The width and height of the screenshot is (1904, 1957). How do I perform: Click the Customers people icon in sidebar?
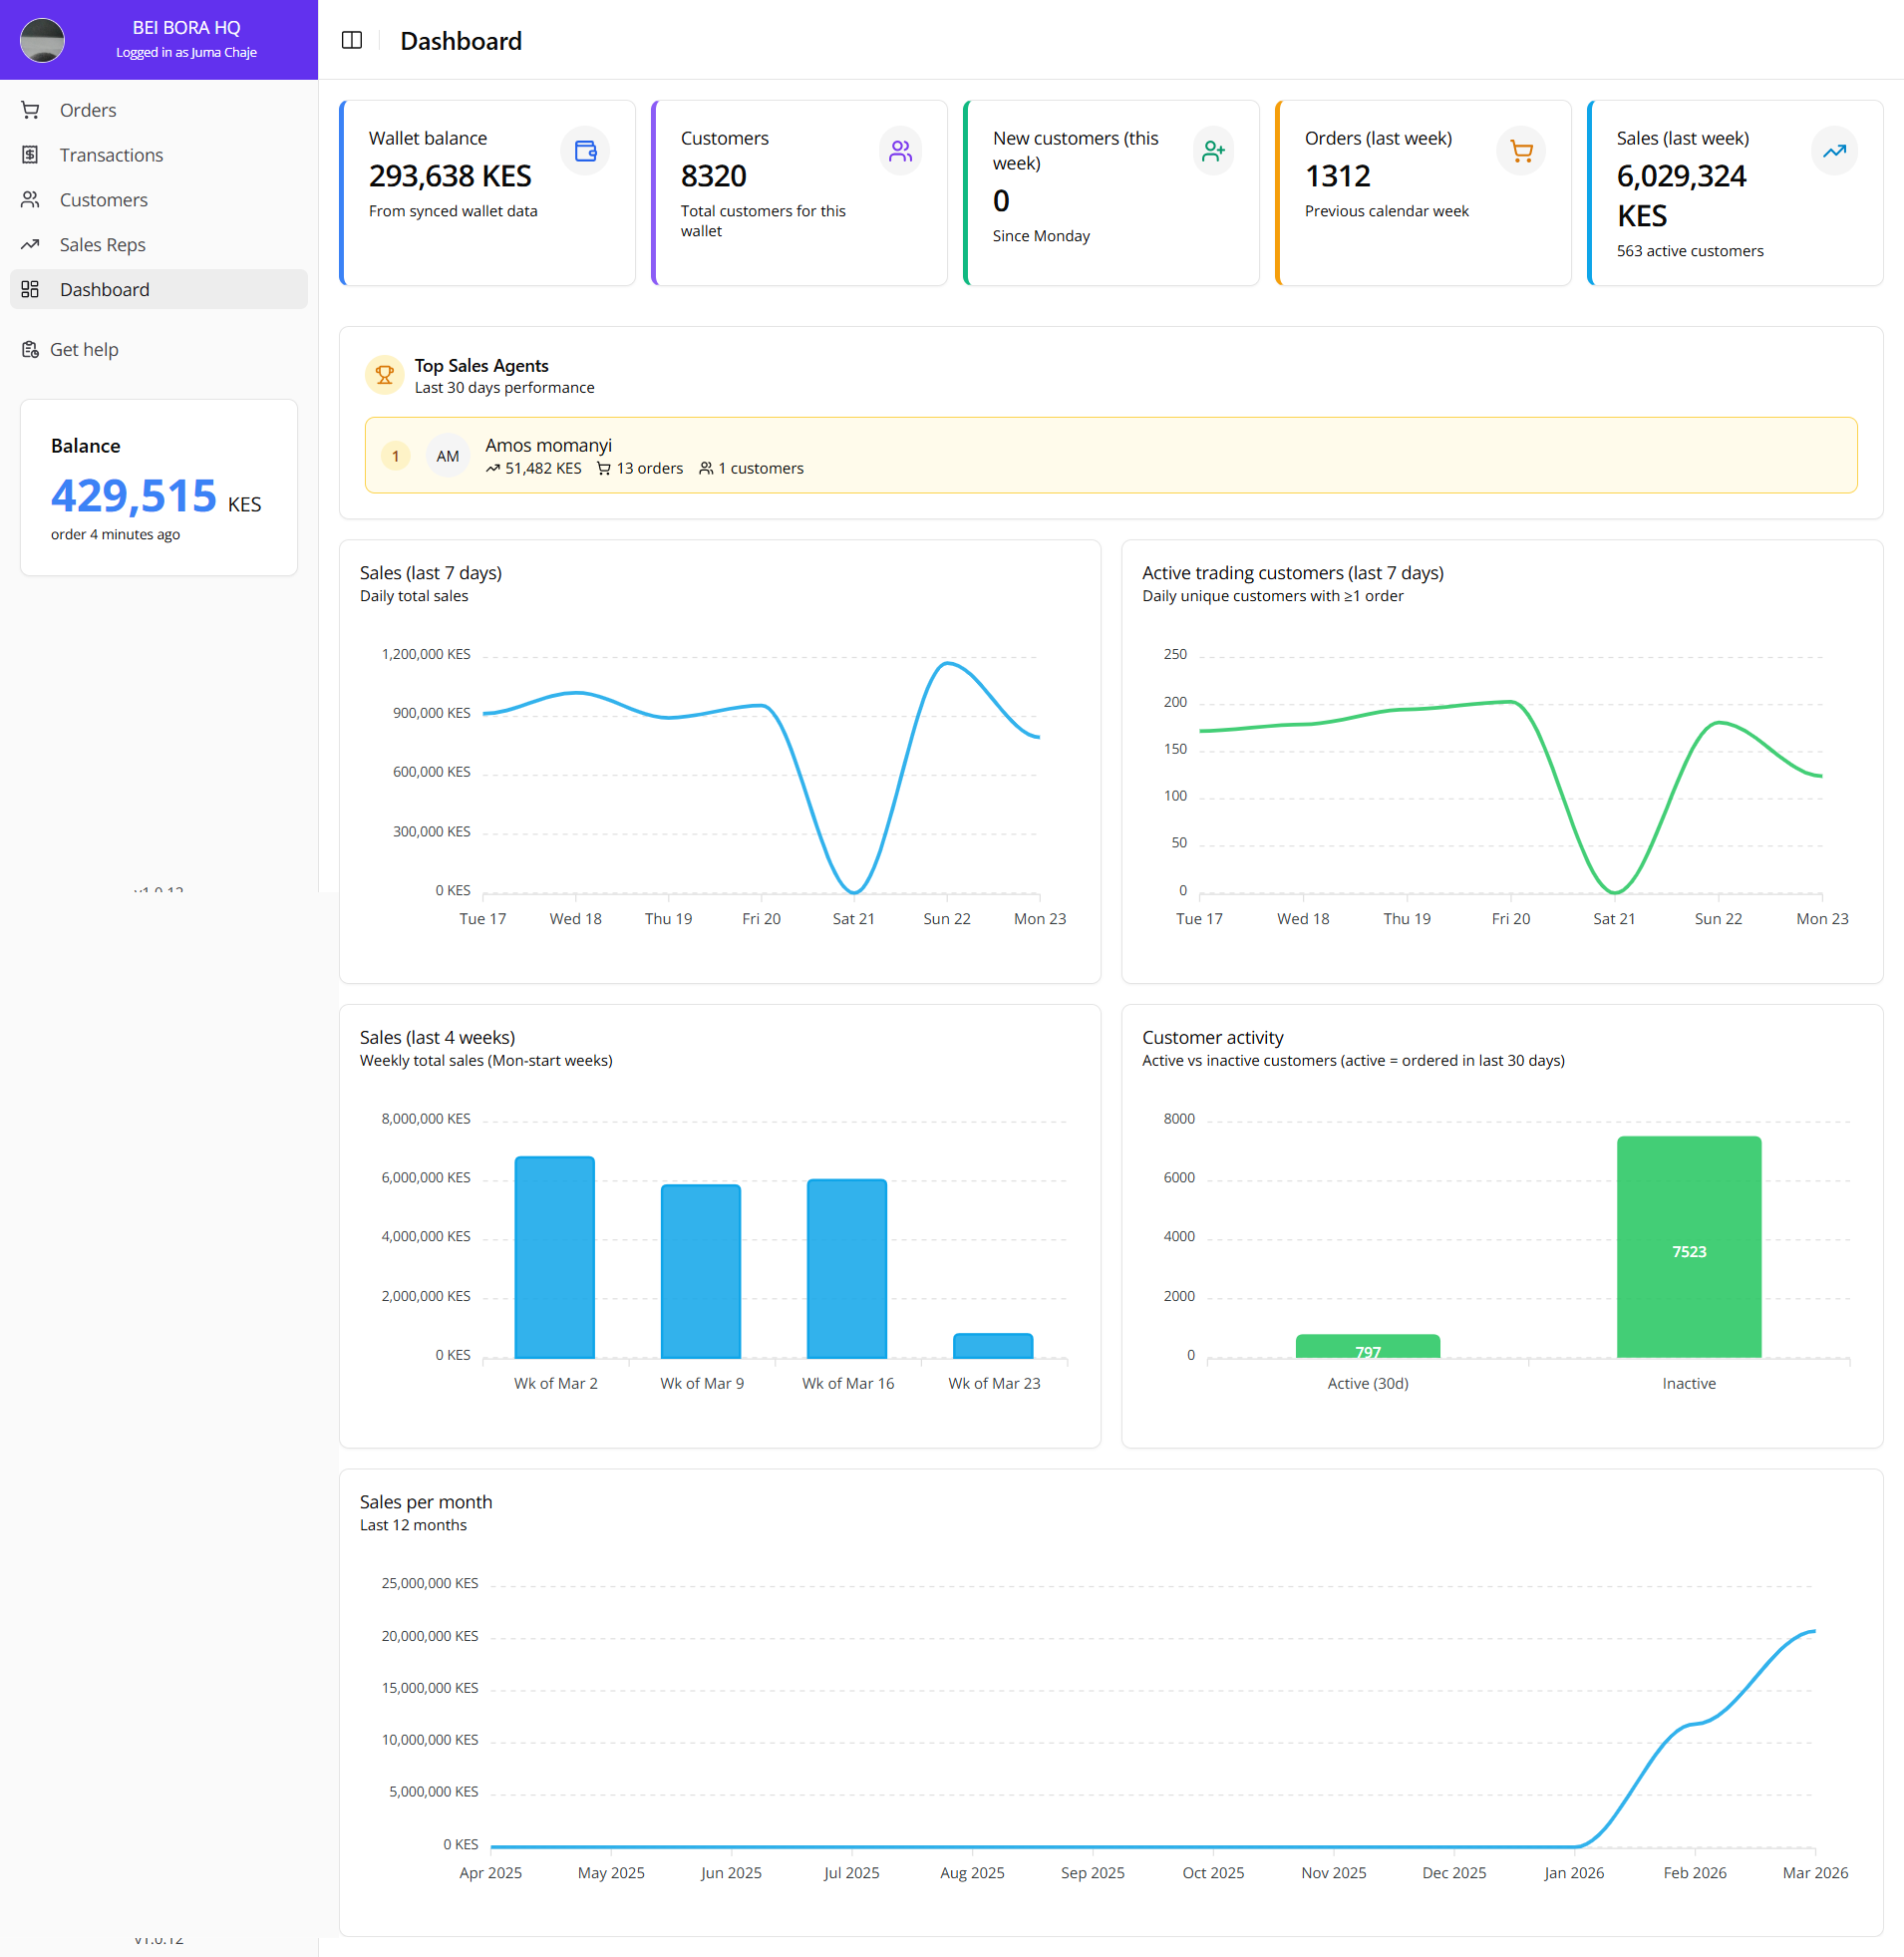coord(30,200)
